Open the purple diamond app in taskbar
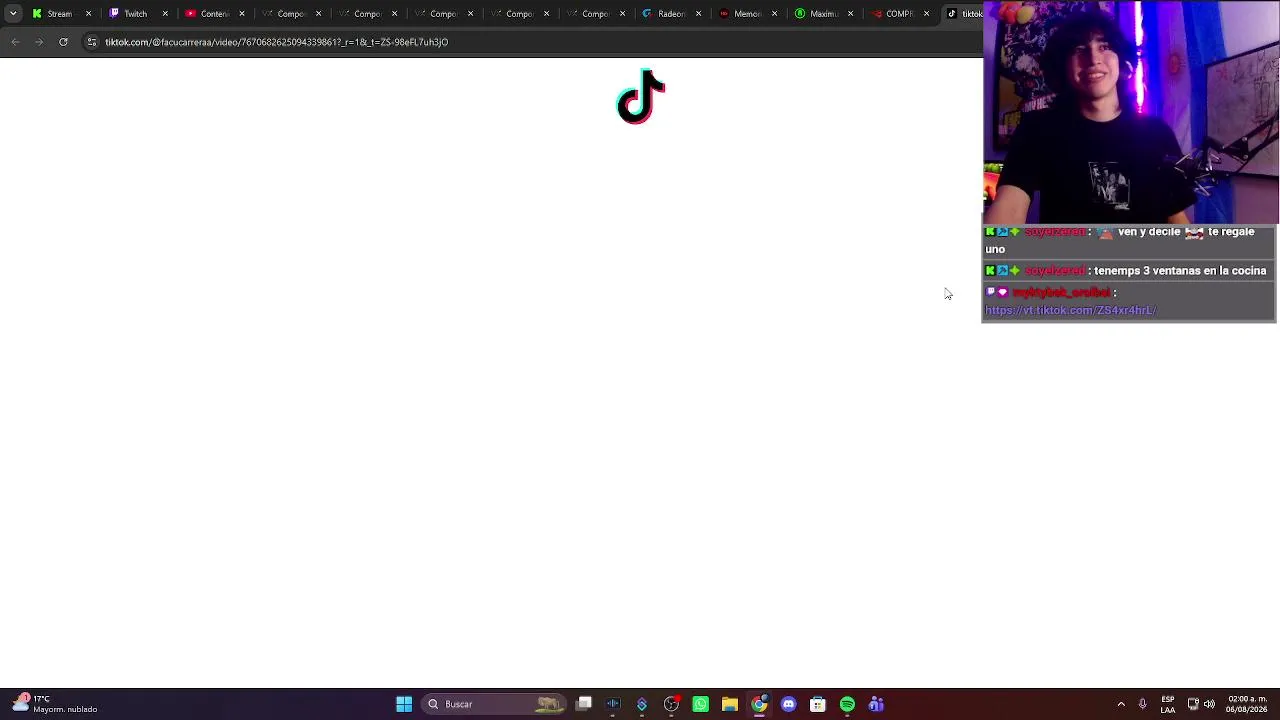1280x720 pixels. [x=642, y=704]
